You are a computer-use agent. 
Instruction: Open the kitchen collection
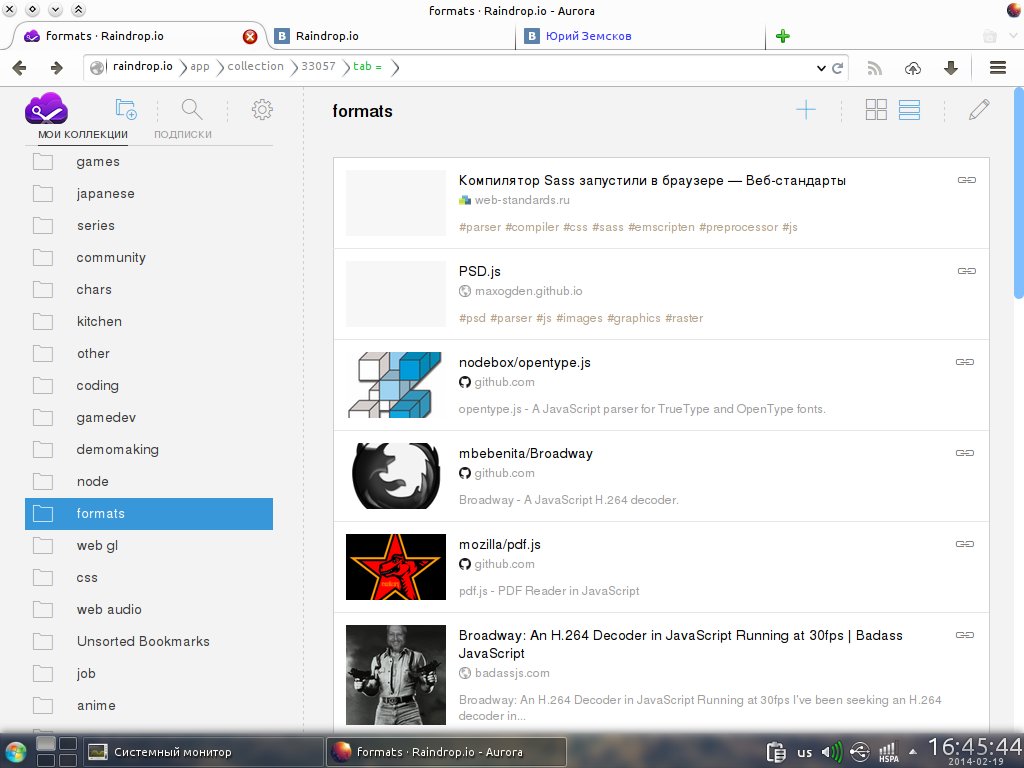coord(149,321)
